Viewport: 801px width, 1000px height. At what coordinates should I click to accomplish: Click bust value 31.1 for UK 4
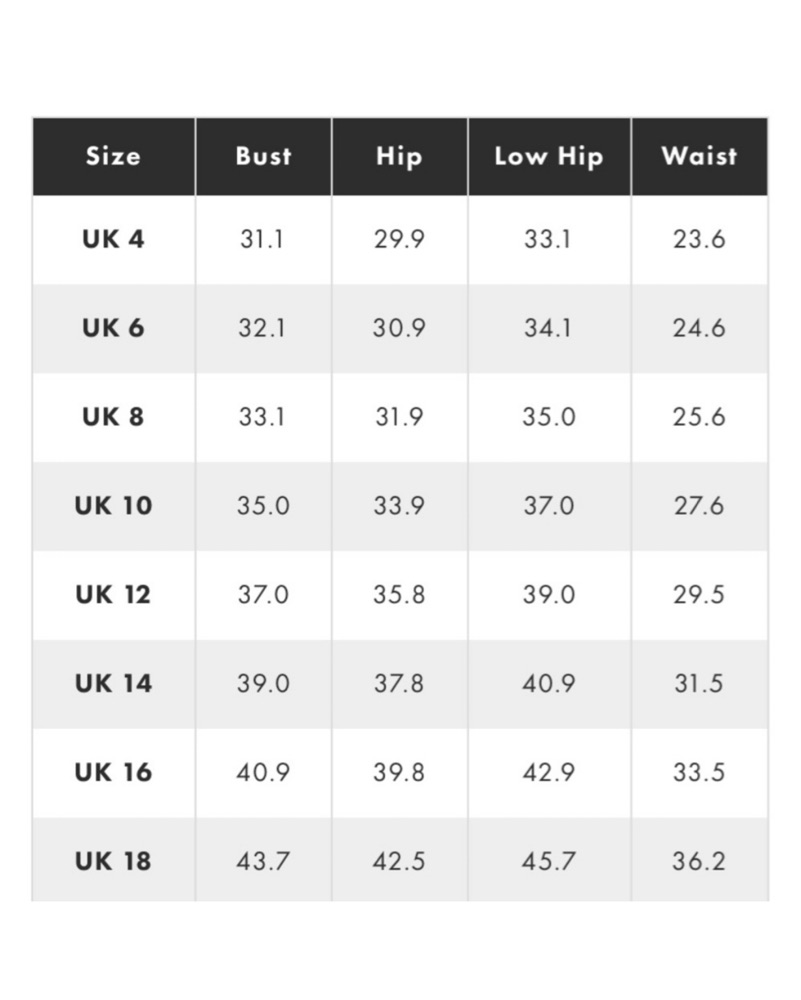[x=262, y=239]
